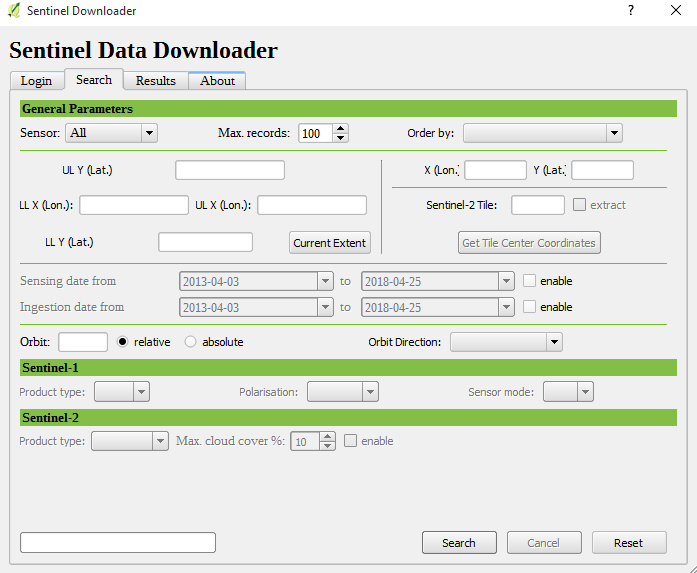This screenshot has width=697, height=573.
Task: Click the Current Extent button
Action: click(330, 243)
